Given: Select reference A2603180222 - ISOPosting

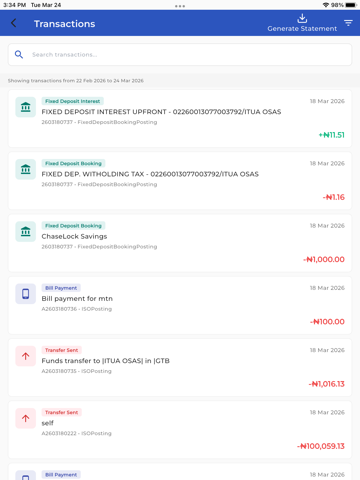Looking at the screenshot, I should point(77,433).
